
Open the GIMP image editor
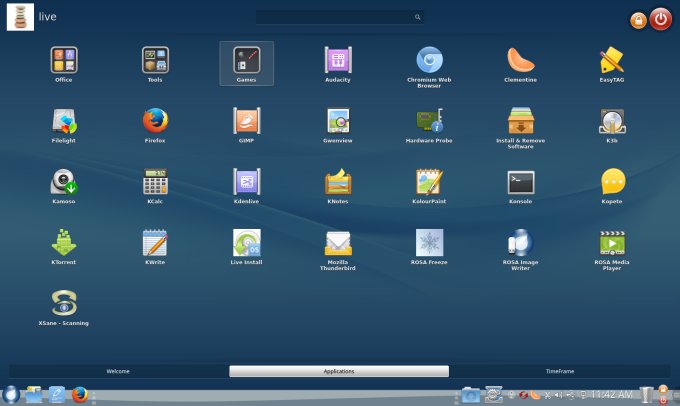coord(246,125)
